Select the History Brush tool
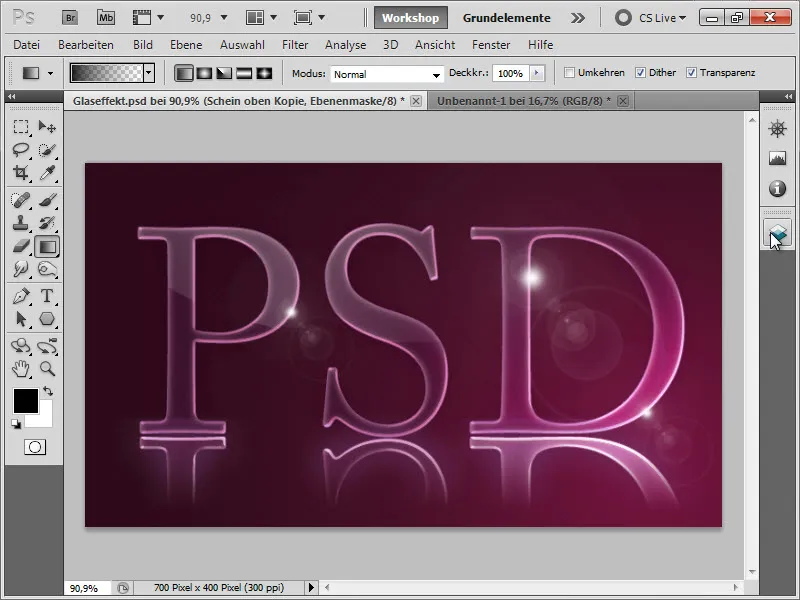The height and width of the screenshot is (600, 800). click(x=47, y=223)
